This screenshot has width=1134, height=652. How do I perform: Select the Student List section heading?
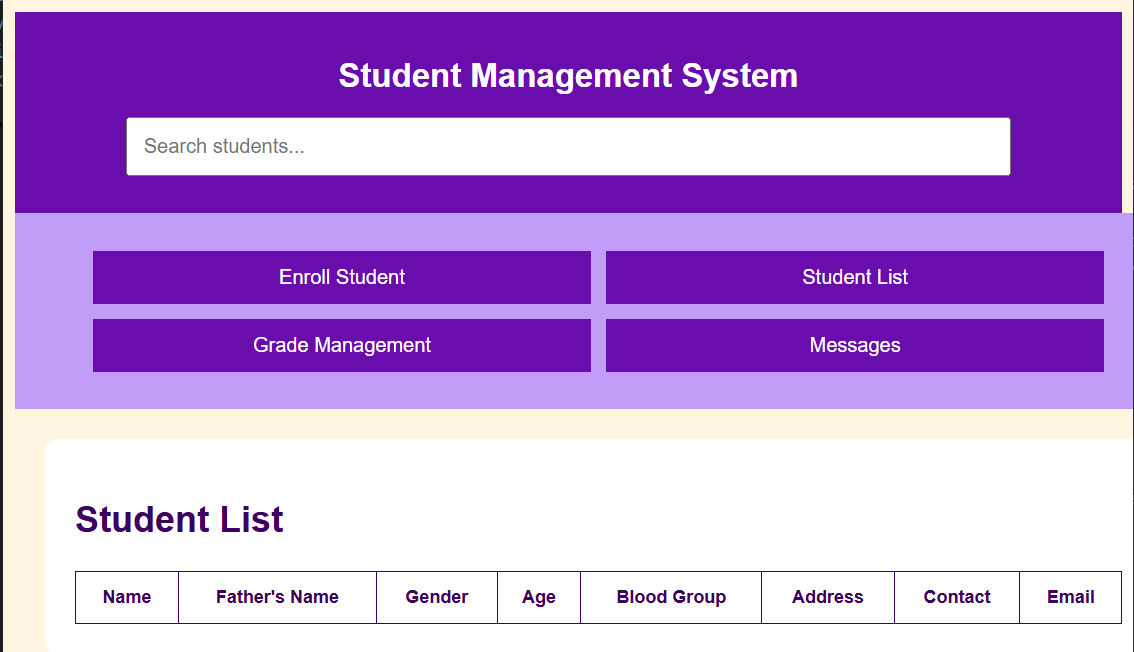pos(180,520)
